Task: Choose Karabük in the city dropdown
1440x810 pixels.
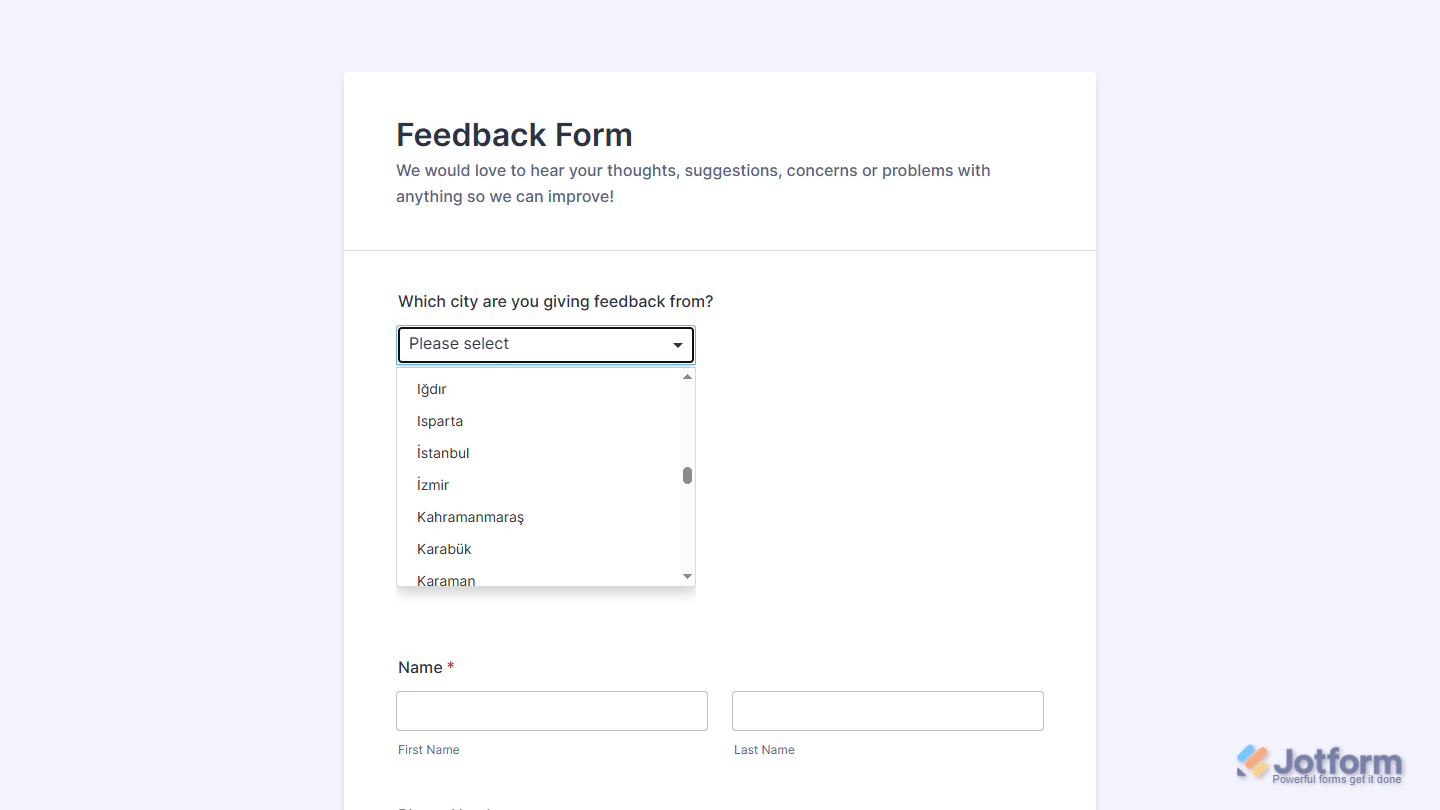Action: 444,549
